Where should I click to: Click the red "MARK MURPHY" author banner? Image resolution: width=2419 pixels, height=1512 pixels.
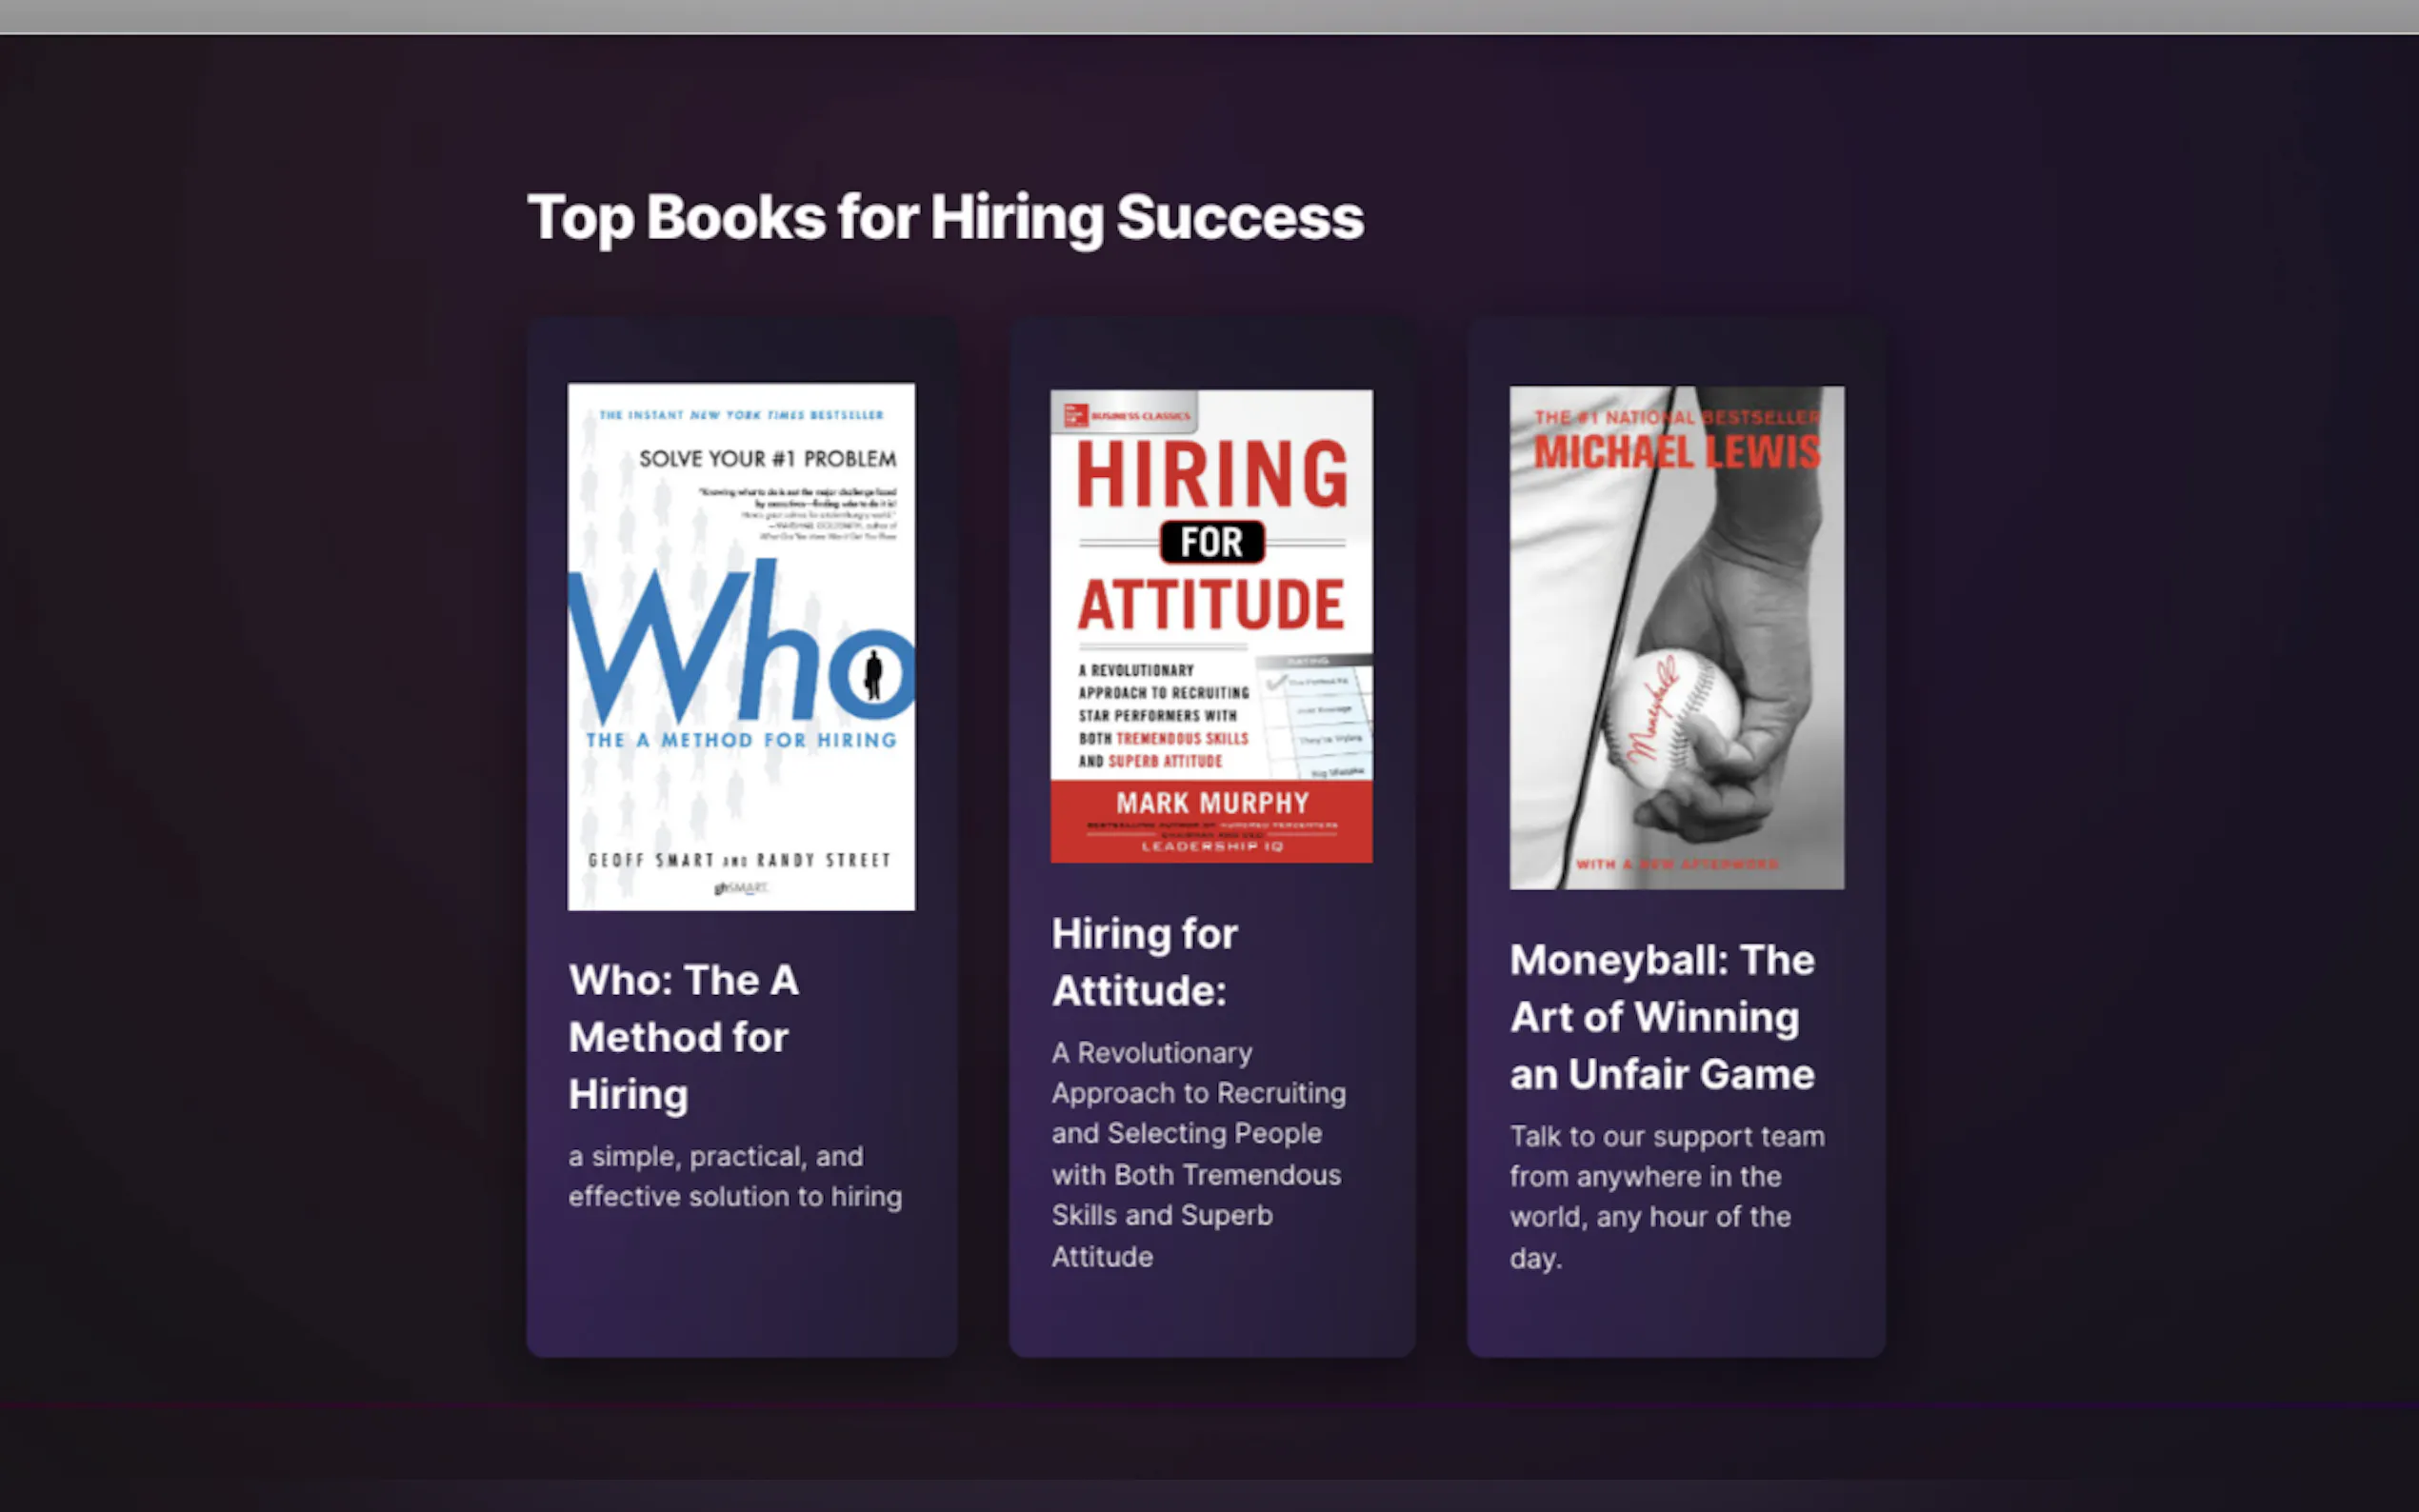click(x=1211, y=821)
